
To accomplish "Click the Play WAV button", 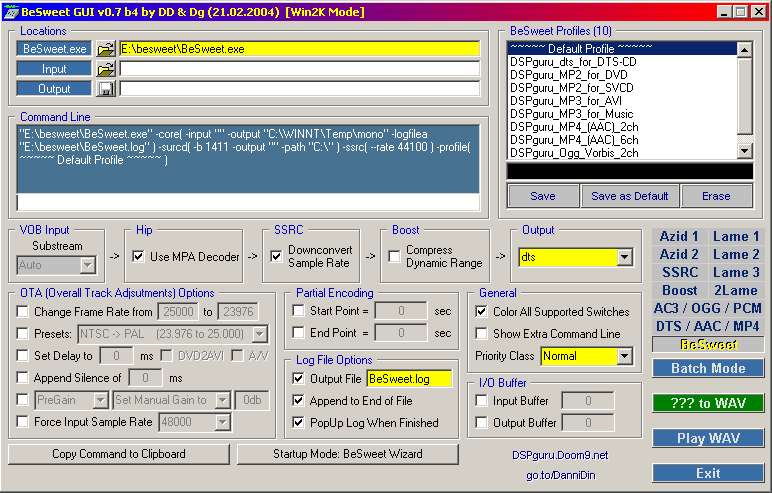I will (708, 438).
